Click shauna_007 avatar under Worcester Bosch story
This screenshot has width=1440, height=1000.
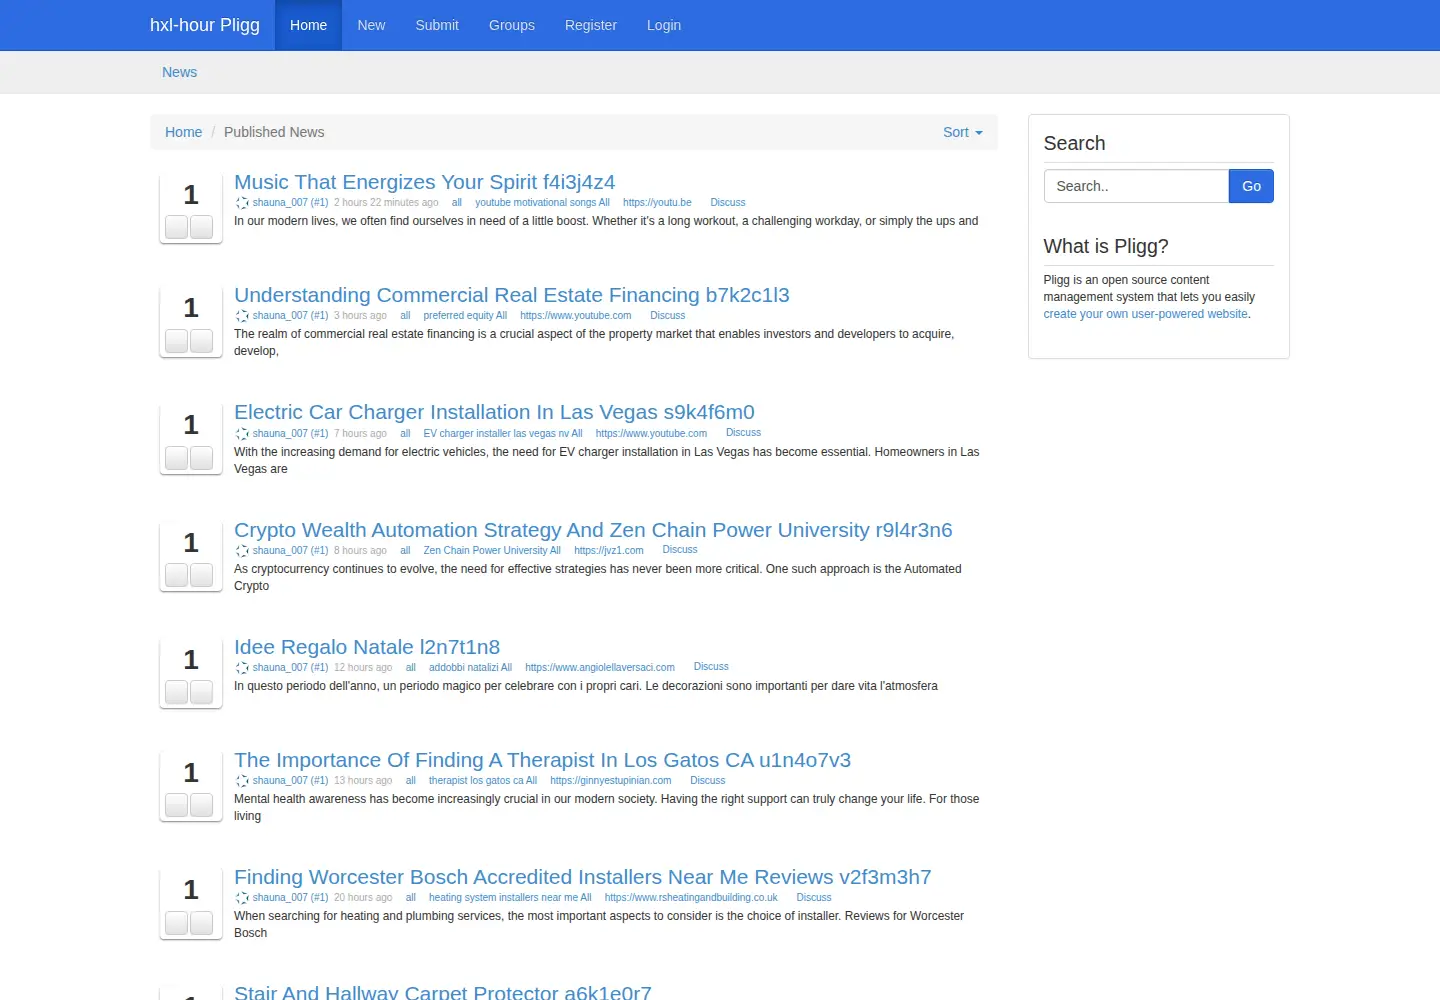[242, 898]
